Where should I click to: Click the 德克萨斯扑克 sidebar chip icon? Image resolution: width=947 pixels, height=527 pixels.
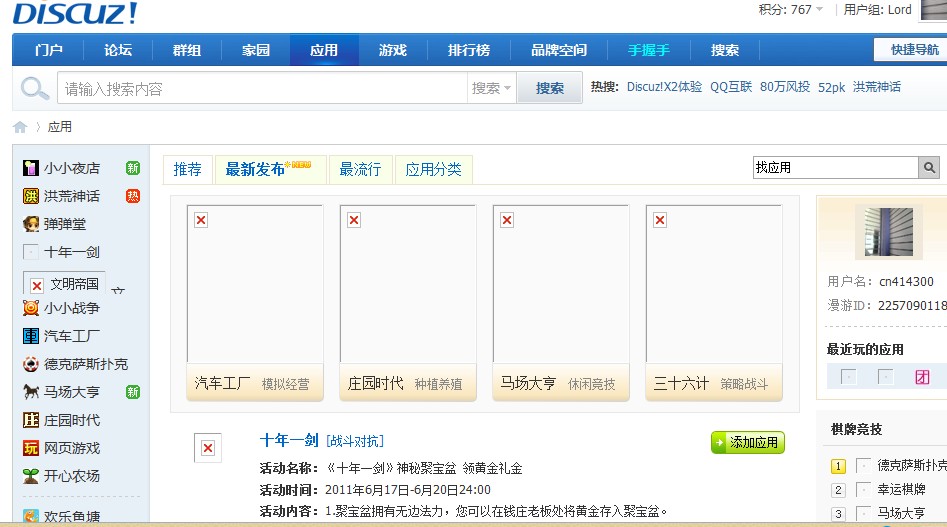coord(30,364)
